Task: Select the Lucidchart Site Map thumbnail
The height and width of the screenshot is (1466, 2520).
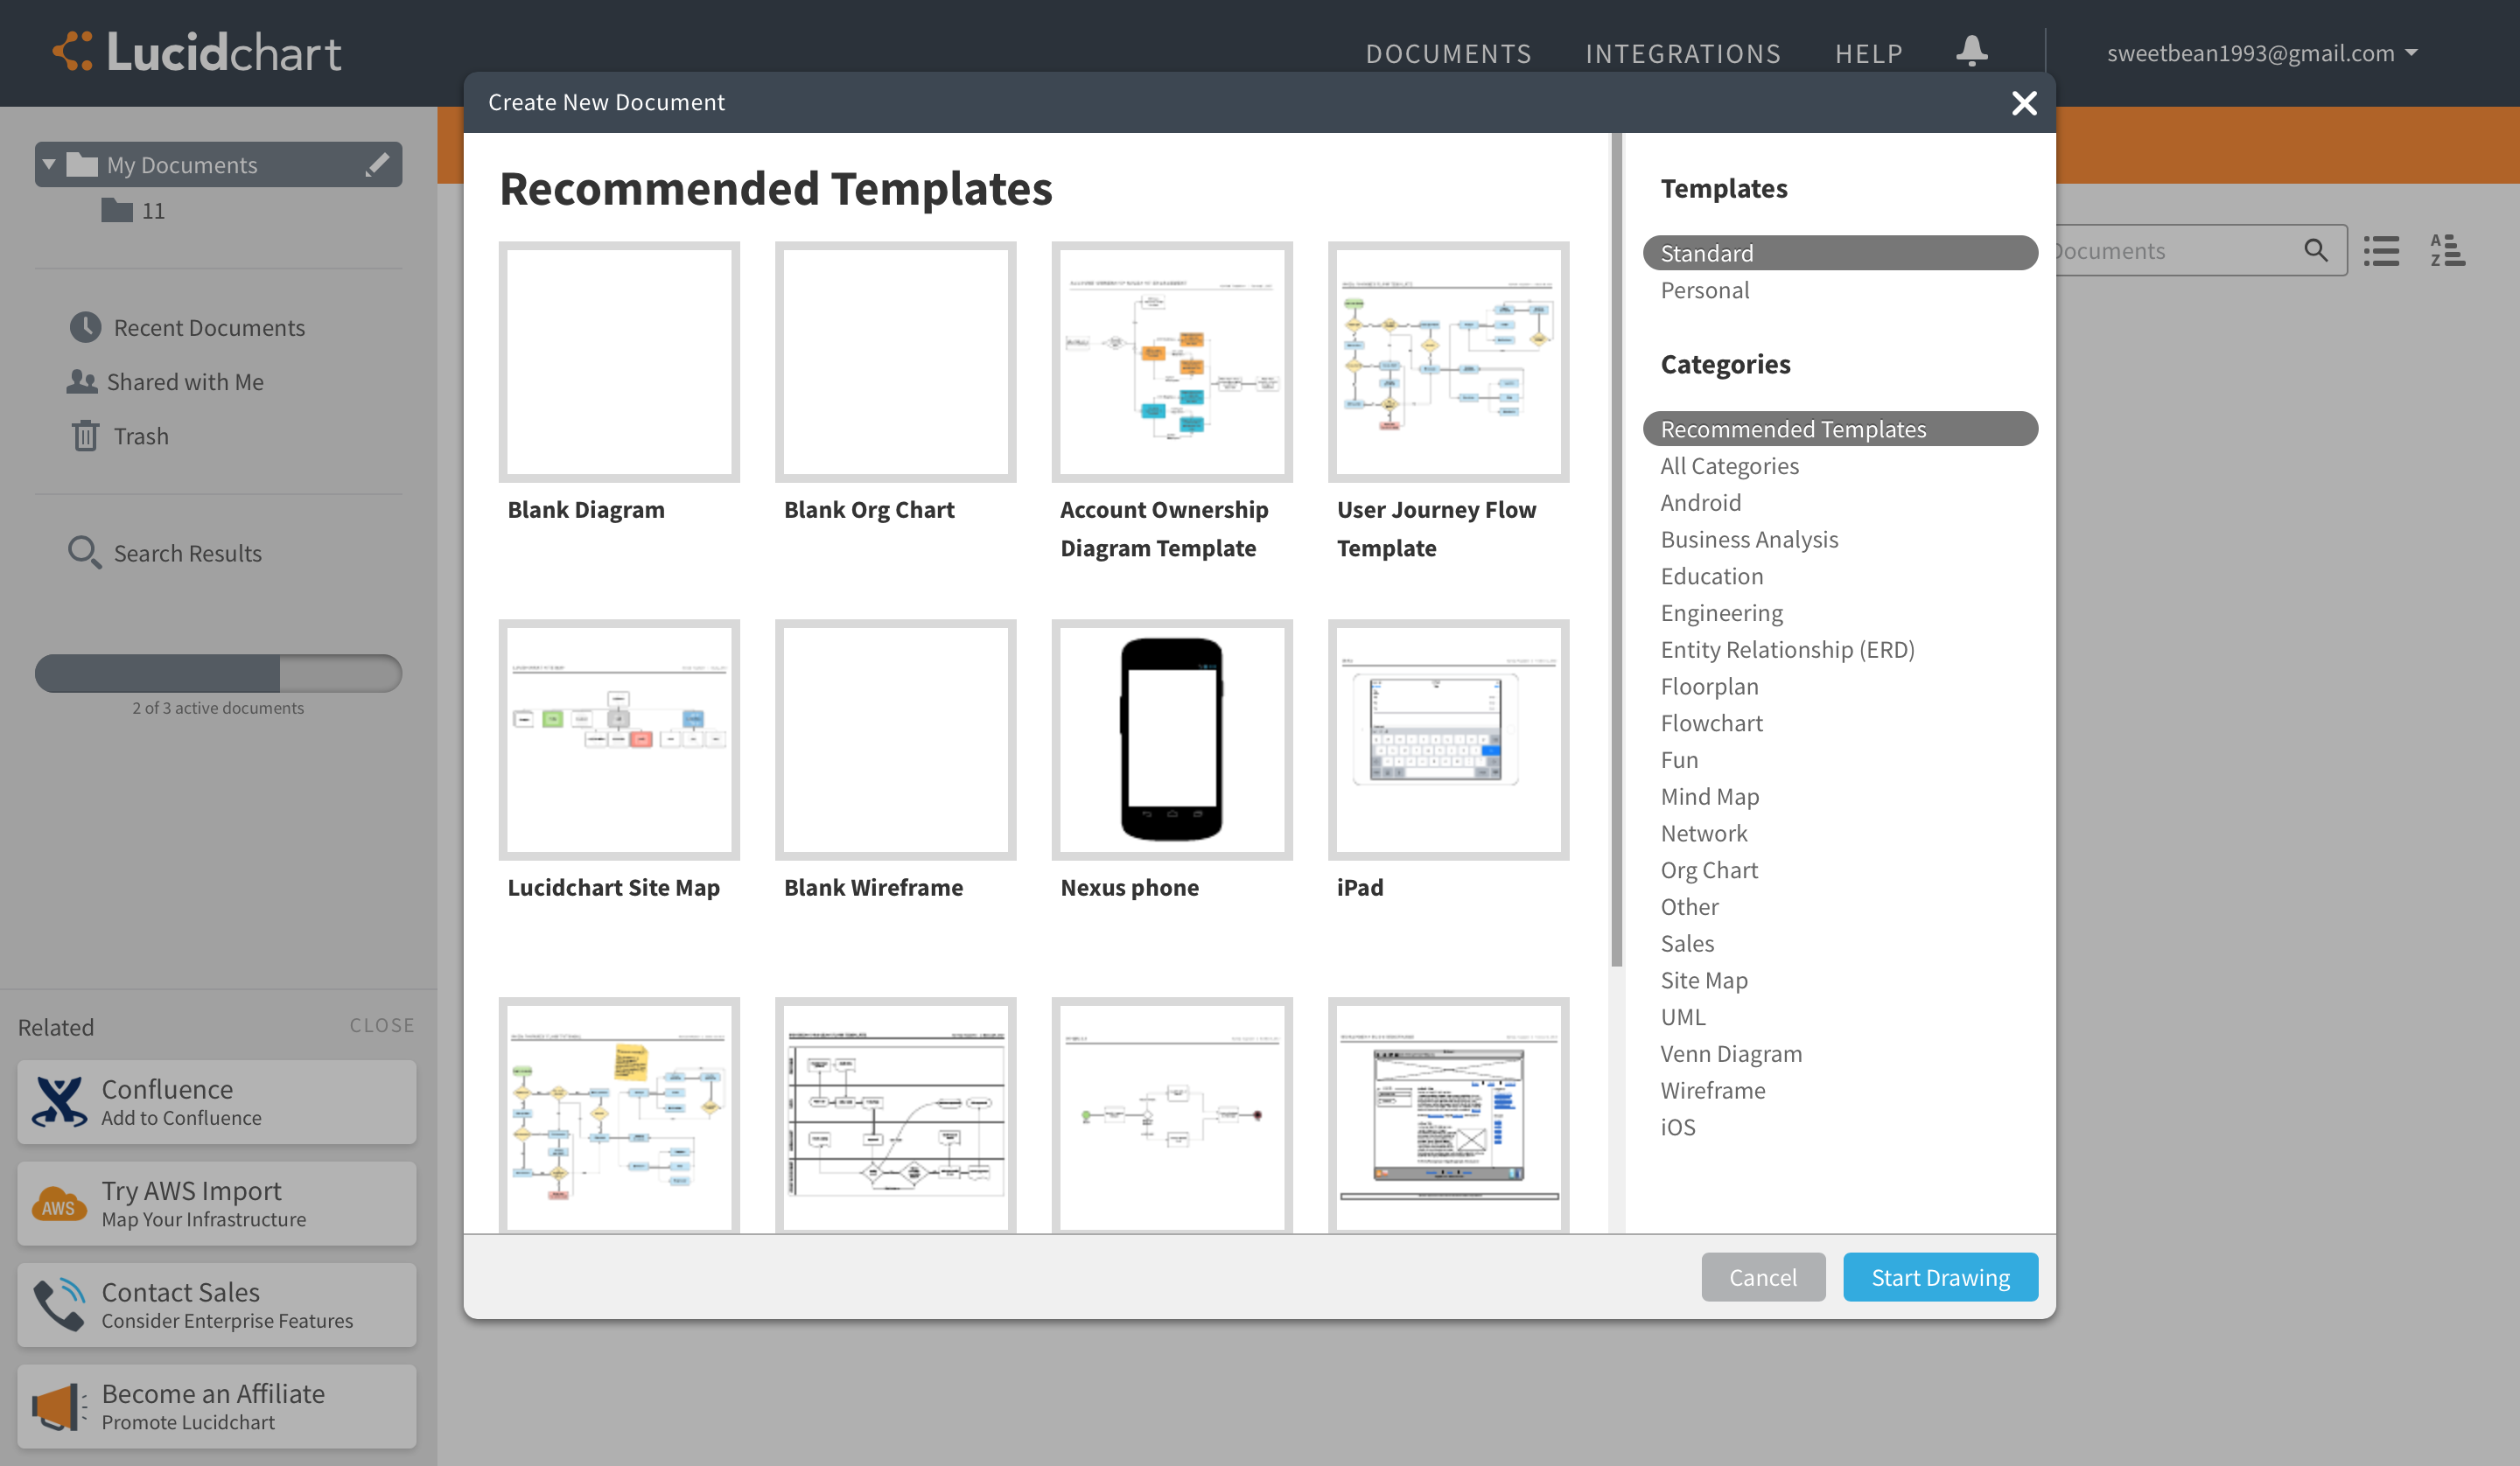Action: (x=619, y=740)
